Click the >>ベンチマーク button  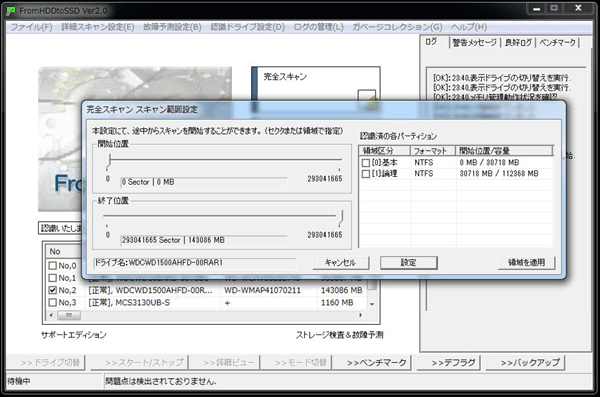[372, 362]
